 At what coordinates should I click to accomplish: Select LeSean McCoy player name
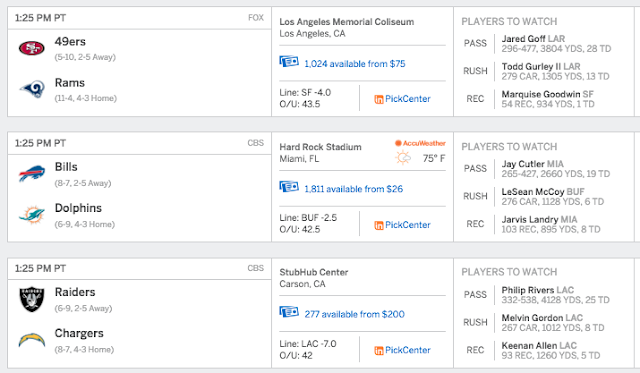(533, 192)
